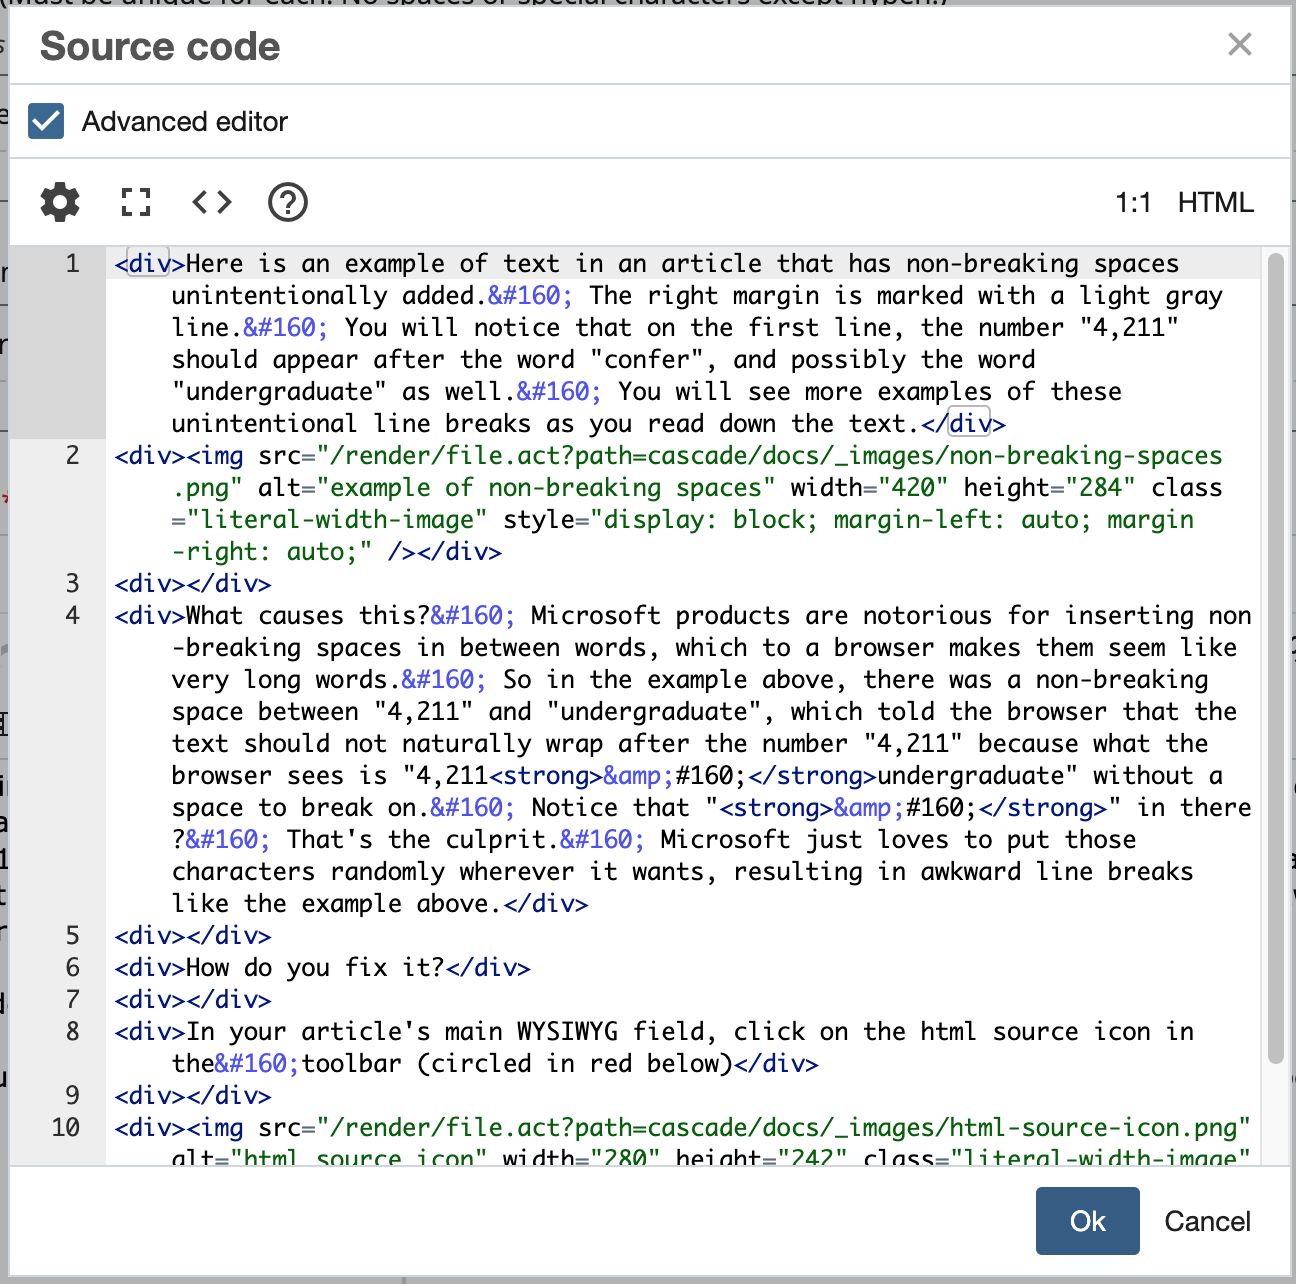Click the vertical scrollbar of the code editor
This screenshot has height=1284, width=1296.
coord(1275,660)
